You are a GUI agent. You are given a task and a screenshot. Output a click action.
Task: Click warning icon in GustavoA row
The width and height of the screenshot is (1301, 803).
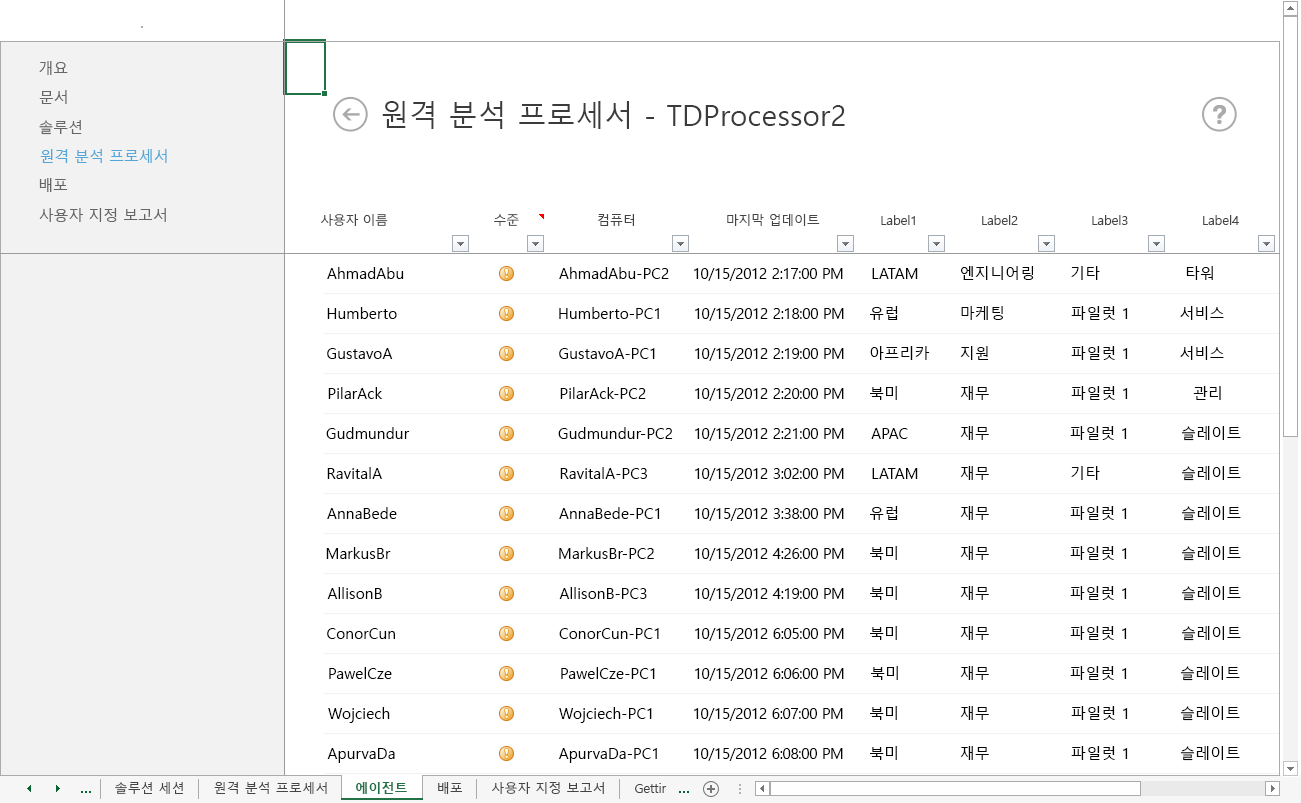(x=506, y=353)
